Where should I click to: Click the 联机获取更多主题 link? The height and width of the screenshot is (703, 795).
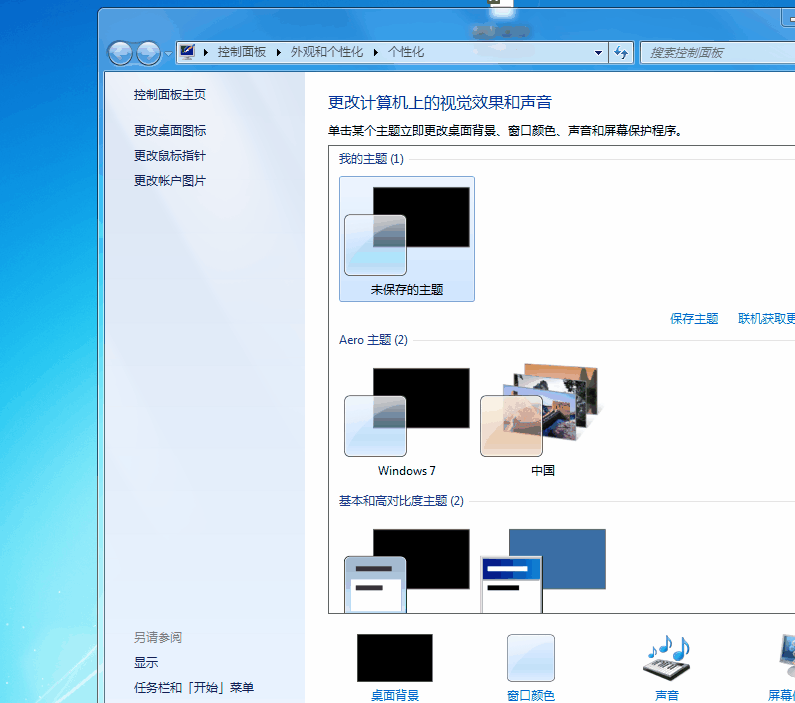pos(767,318)
